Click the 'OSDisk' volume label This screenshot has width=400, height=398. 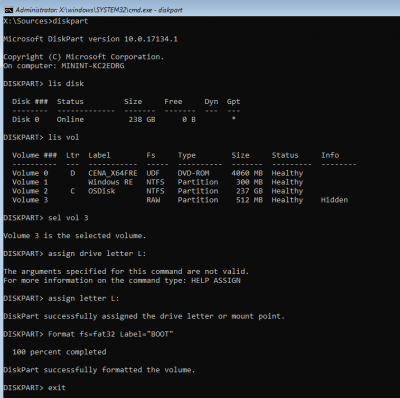[x=102, y=191]
